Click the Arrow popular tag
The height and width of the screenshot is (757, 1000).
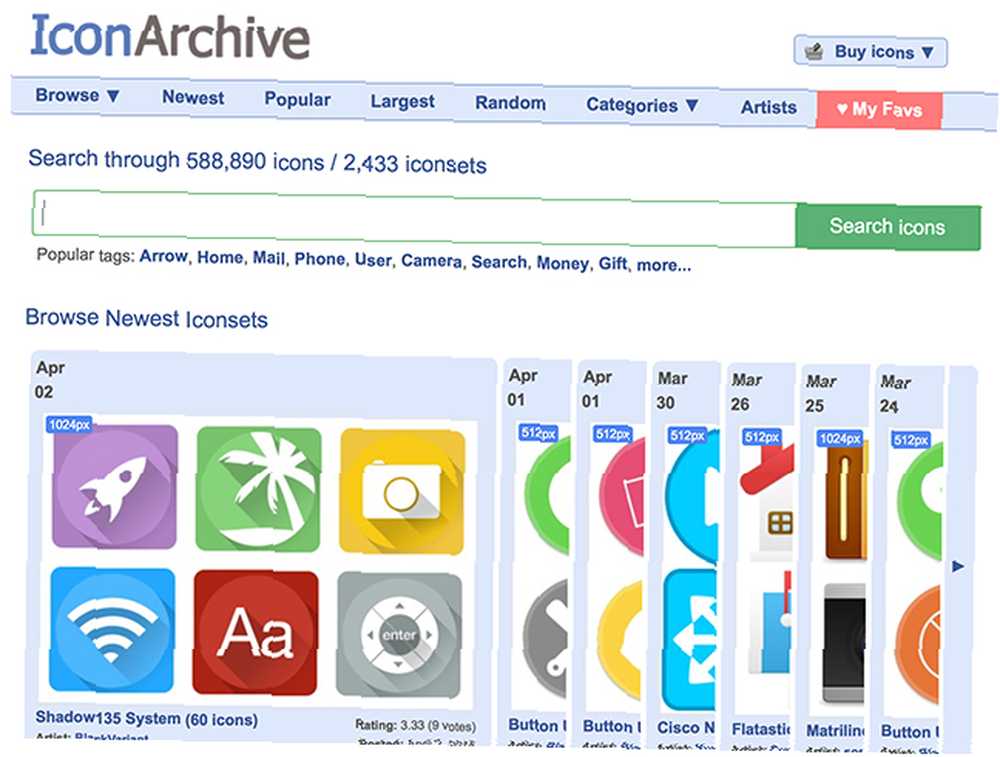click(x=163, y=256)
